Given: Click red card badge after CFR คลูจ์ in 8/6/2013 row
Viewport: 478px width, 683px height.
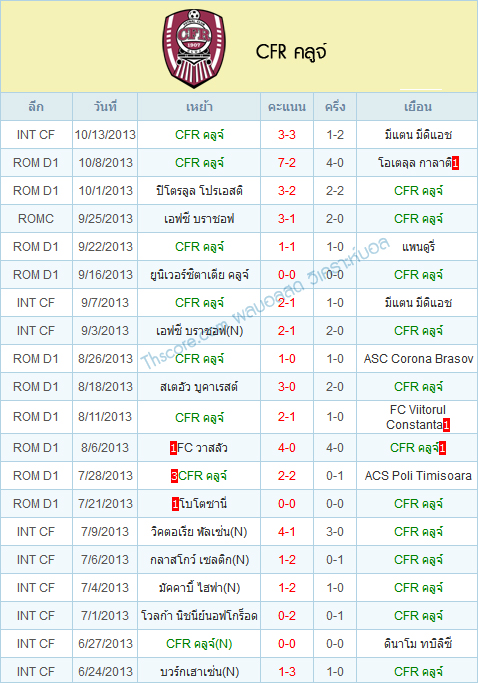Looking at the screenshot, I should pyautogui.click(x=442, y=448).
